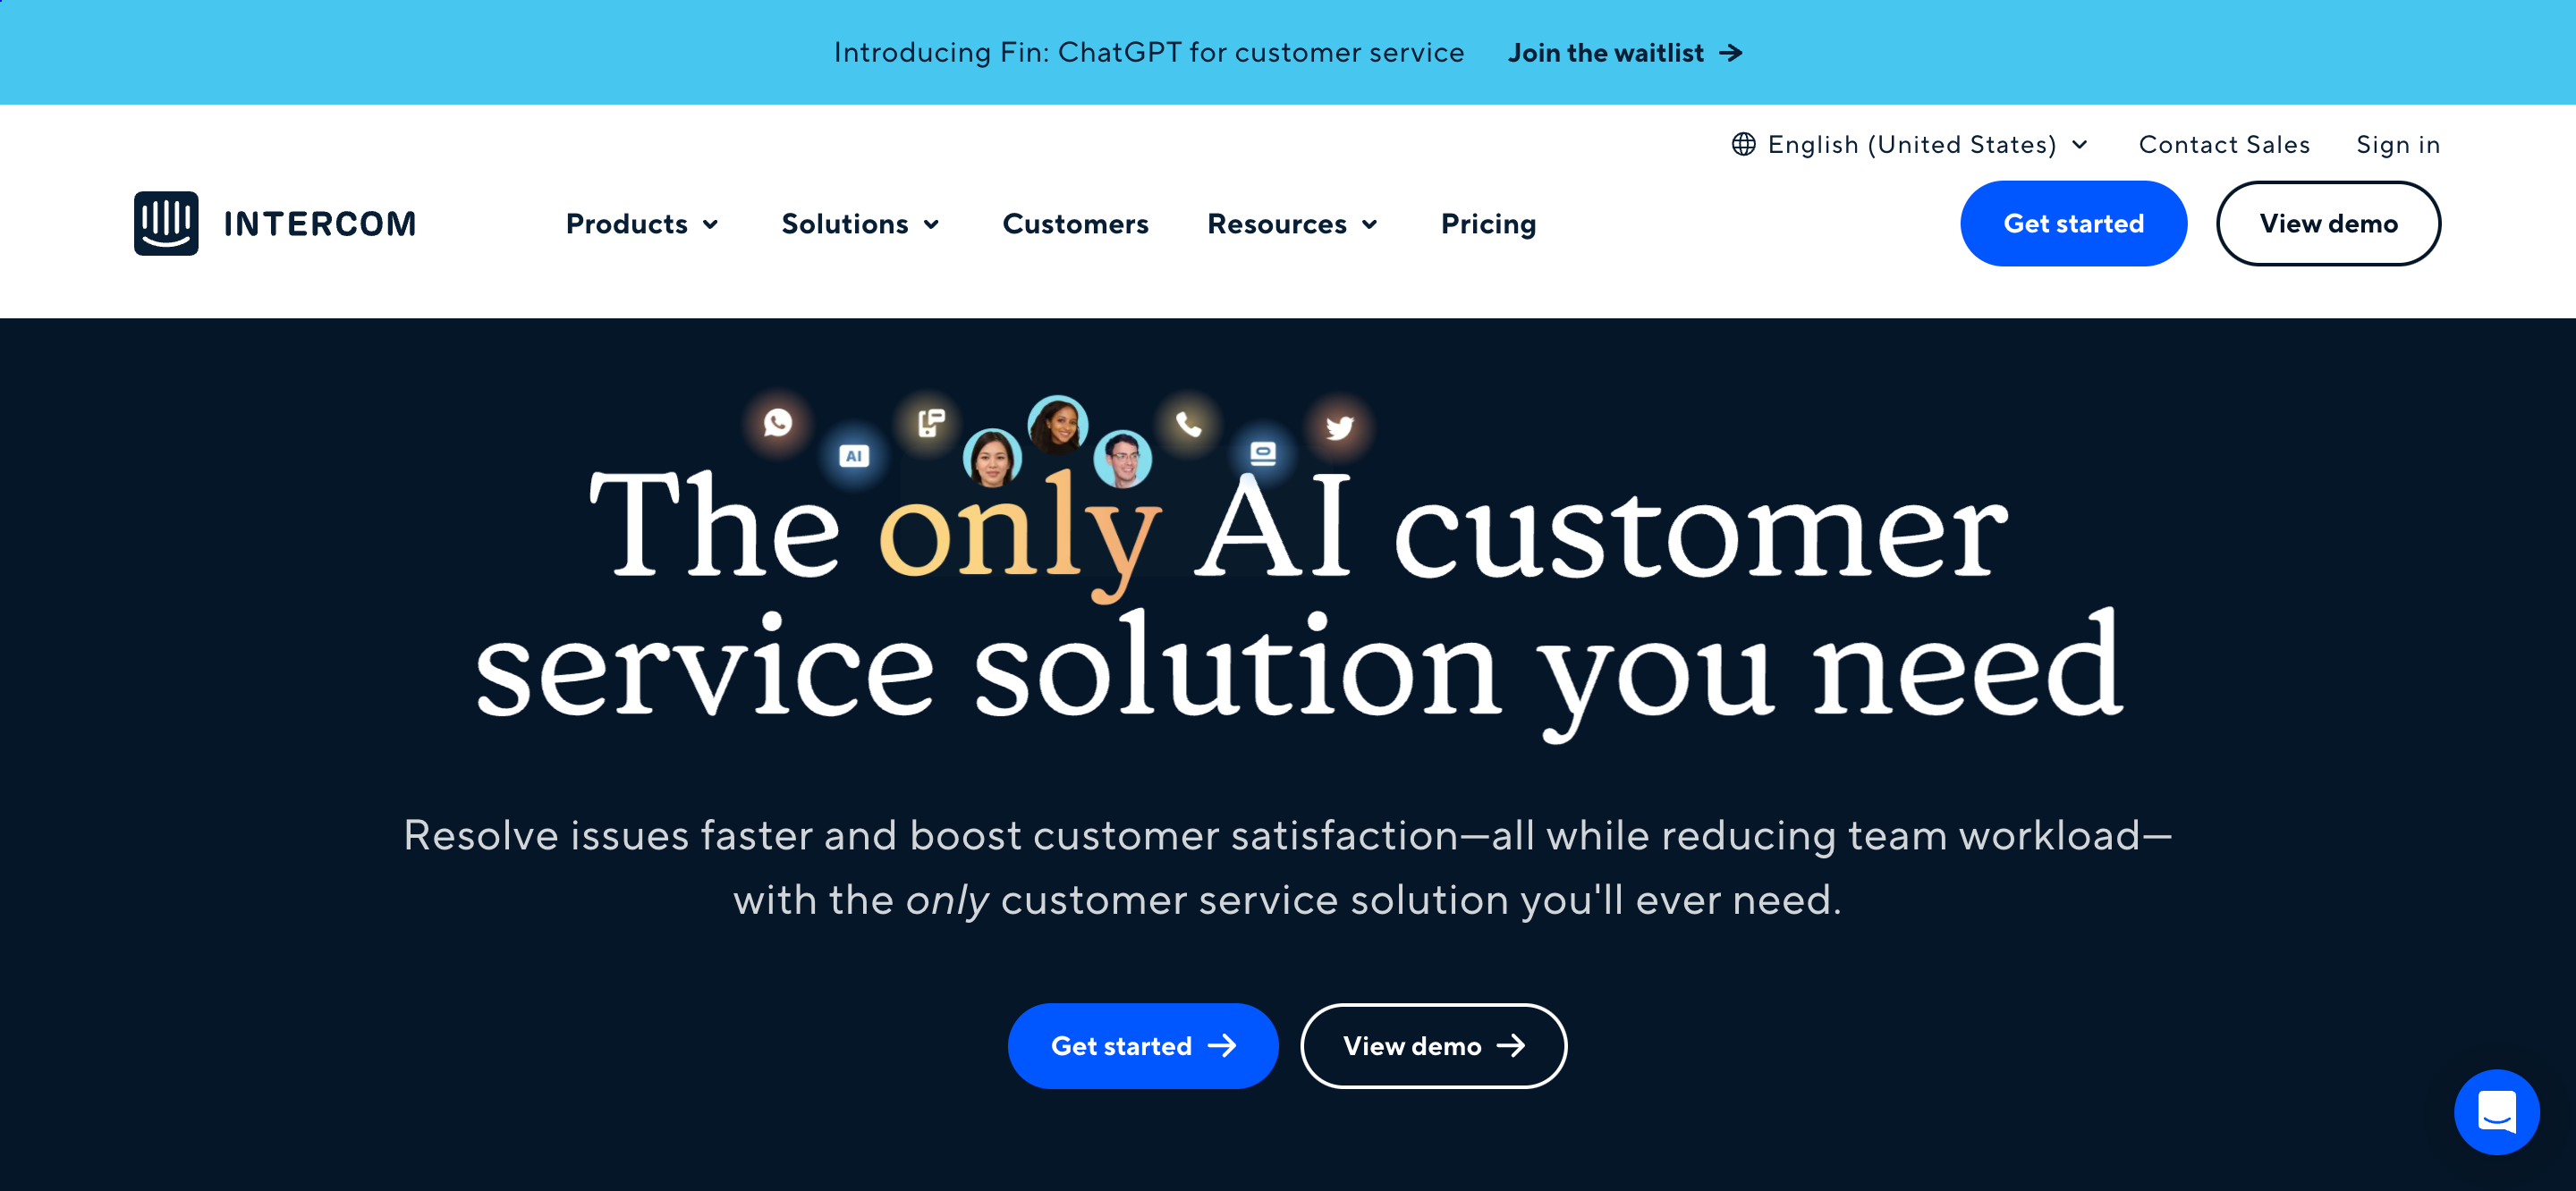Click the Get started blue button
Viewport: 2576px width, 1191px height.
coord(2073,224)
